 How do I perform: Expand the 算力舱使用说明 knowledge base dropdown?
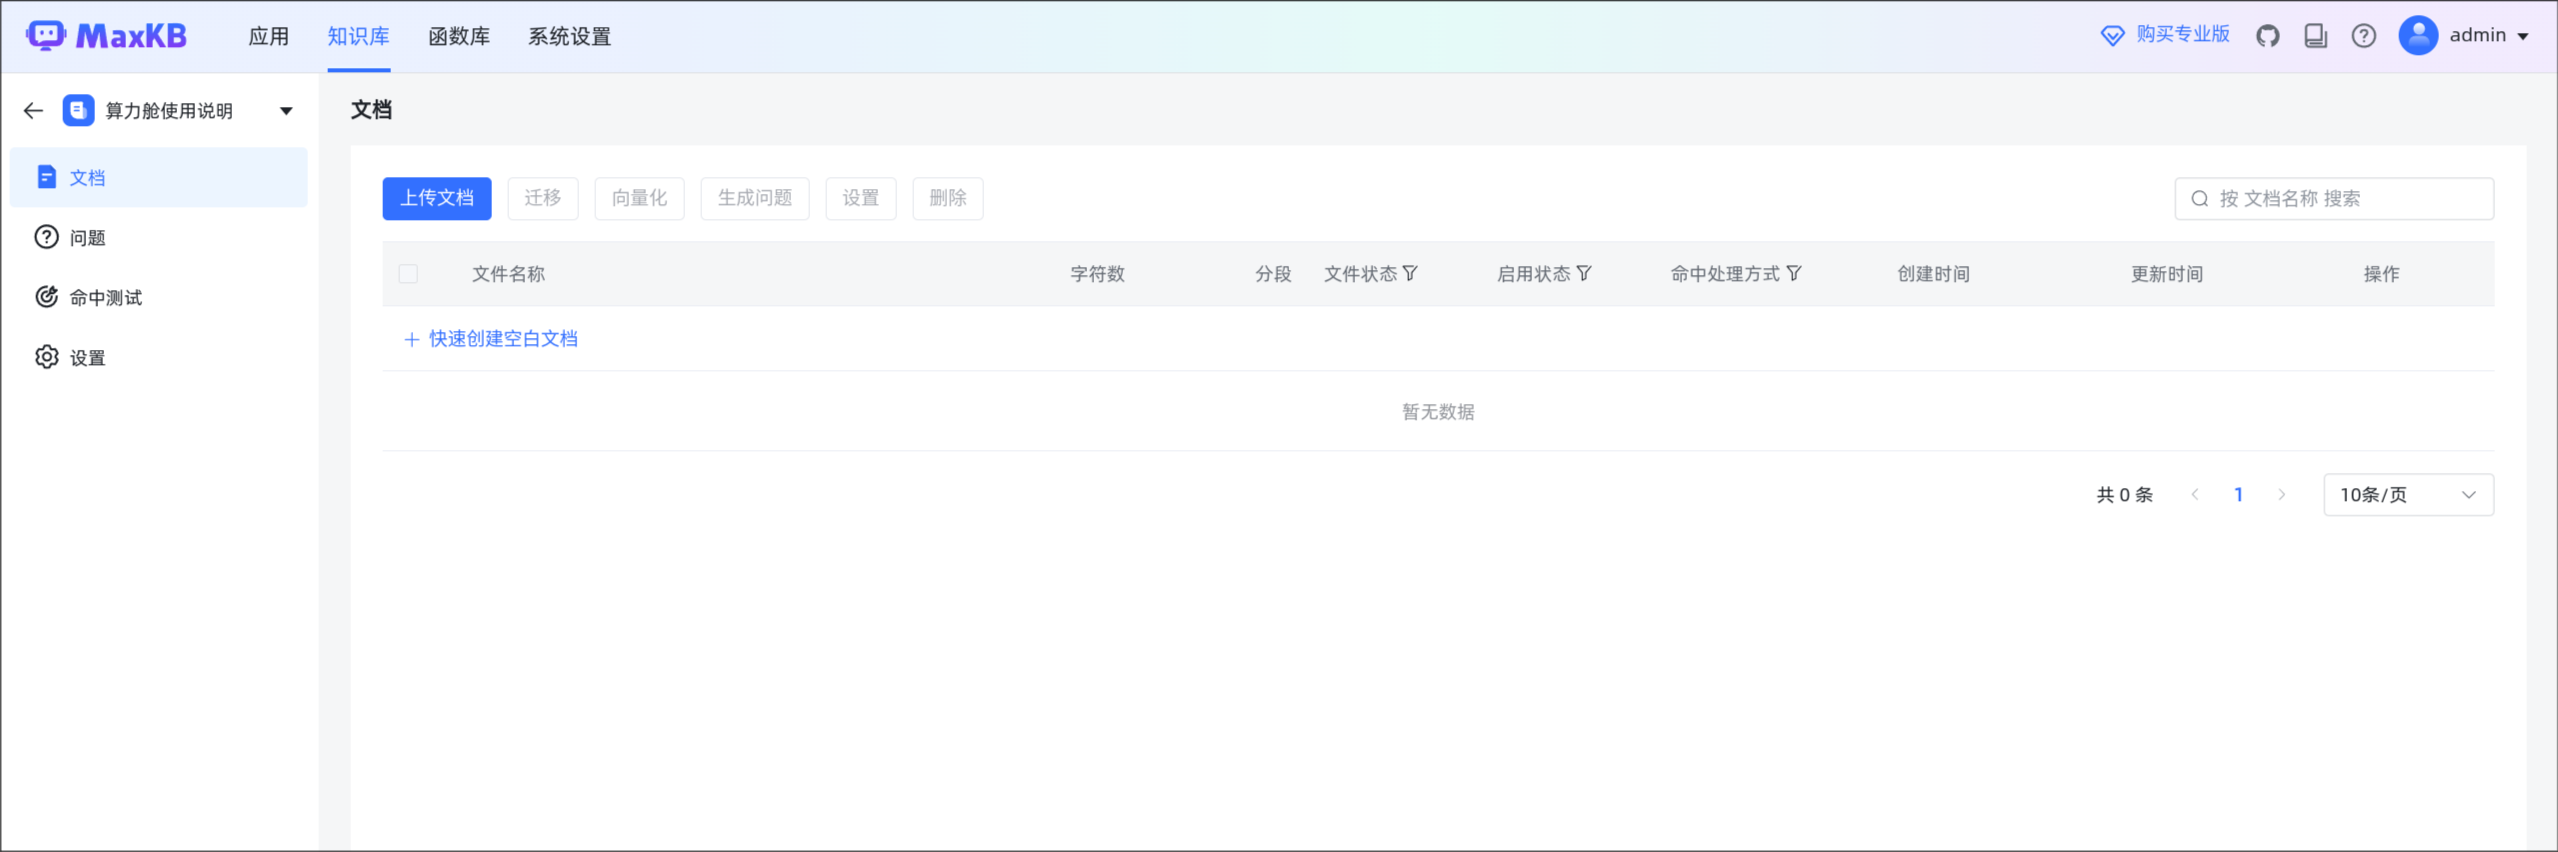tap(286, 111)
